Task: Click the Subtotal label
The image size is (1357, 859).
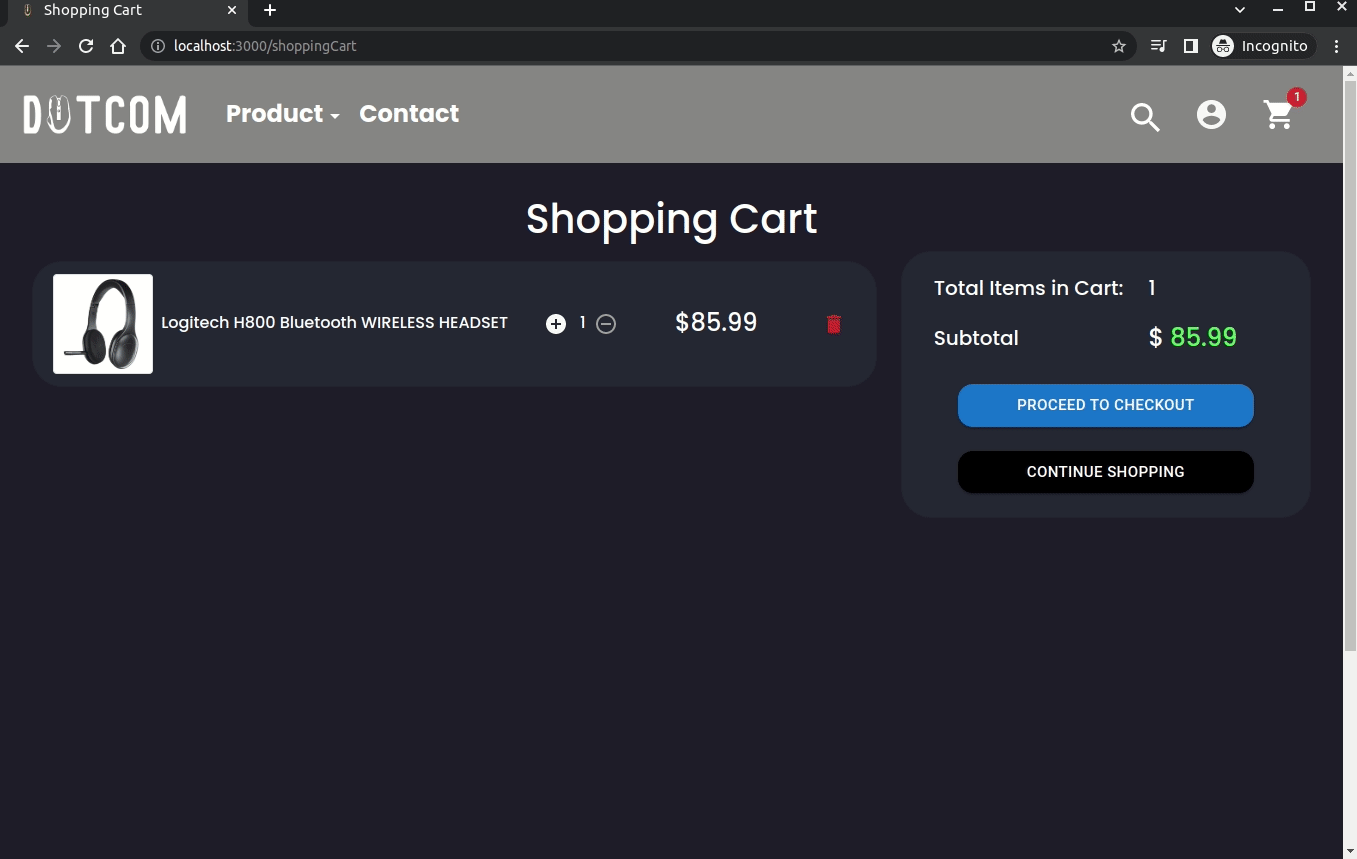Action: pyautogui.click(x=976, y=338)
